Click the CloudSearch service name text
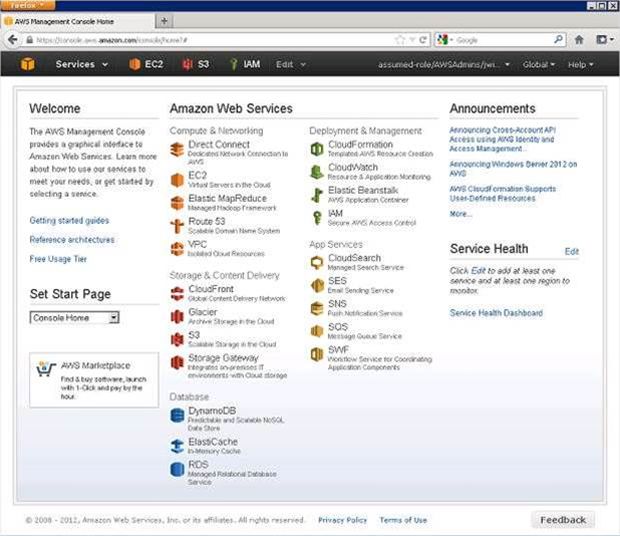Viewport: 620px width, 536px height. (354, 258)
